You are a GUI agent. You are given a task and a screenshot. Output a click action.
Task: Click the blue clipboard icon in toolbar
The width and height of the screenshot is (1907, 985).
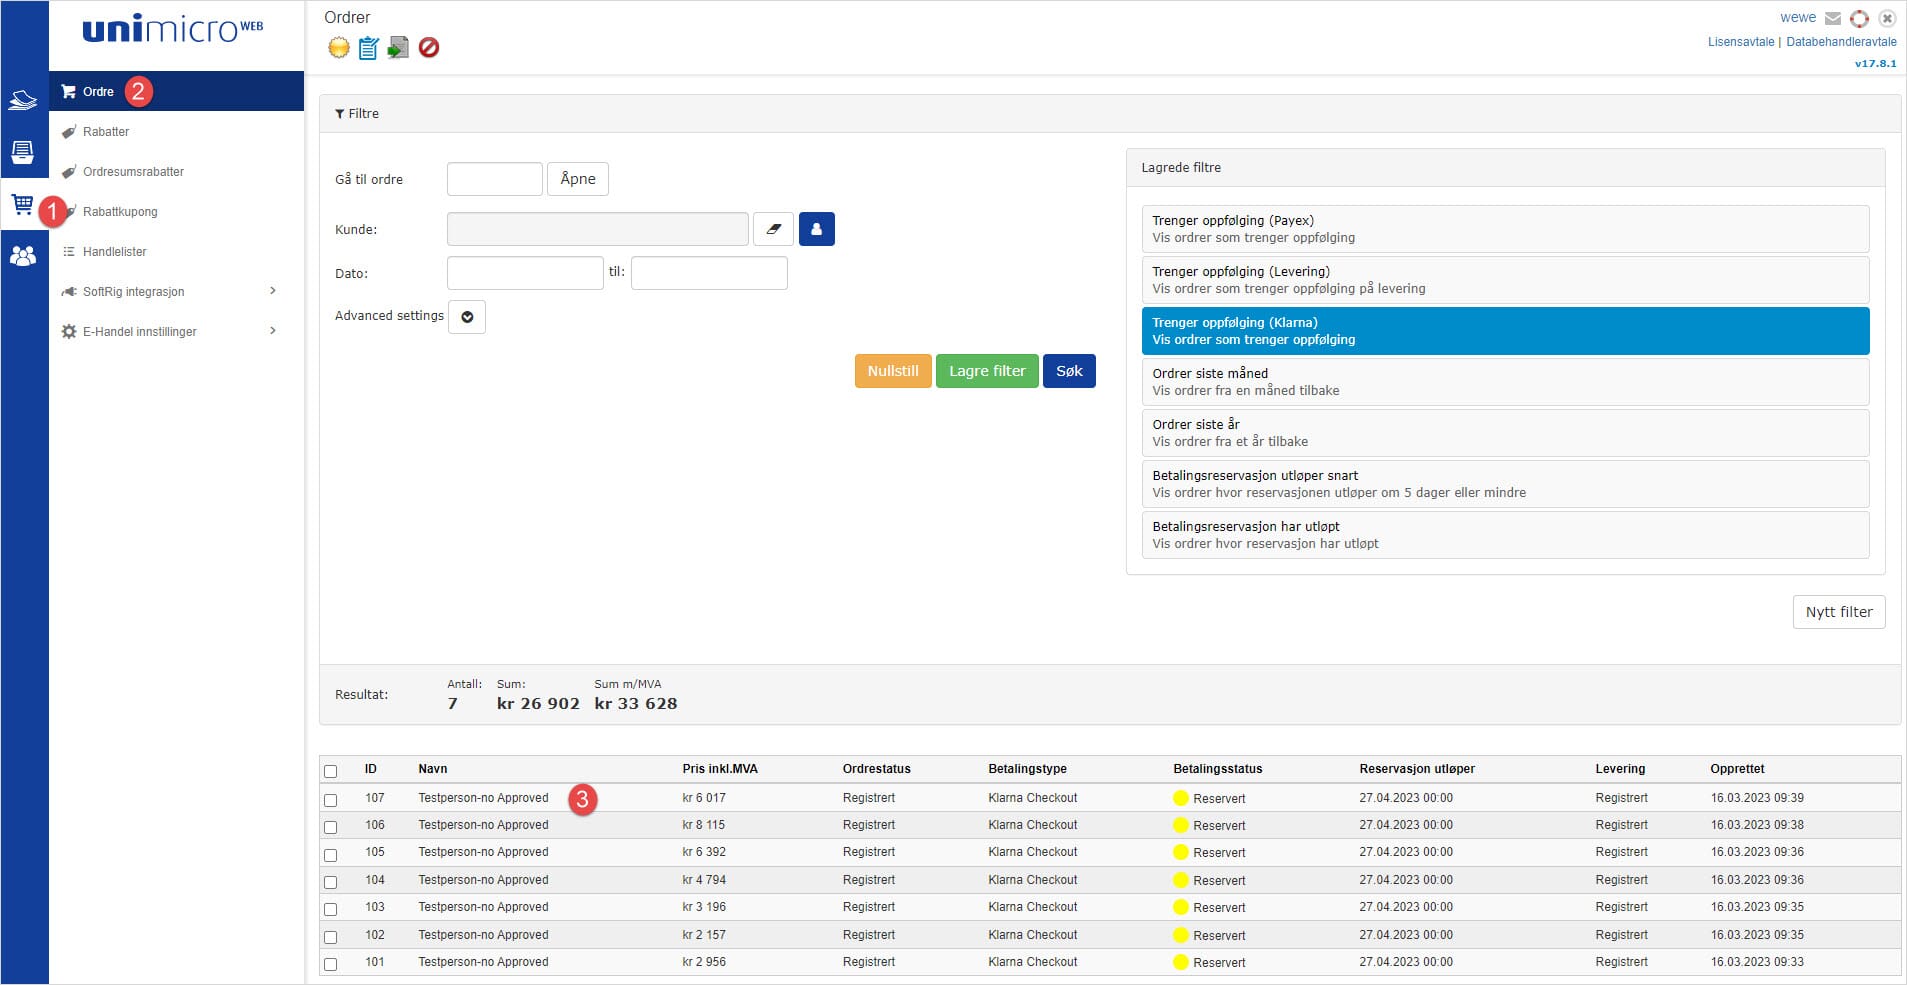click(x=369, y=47)
